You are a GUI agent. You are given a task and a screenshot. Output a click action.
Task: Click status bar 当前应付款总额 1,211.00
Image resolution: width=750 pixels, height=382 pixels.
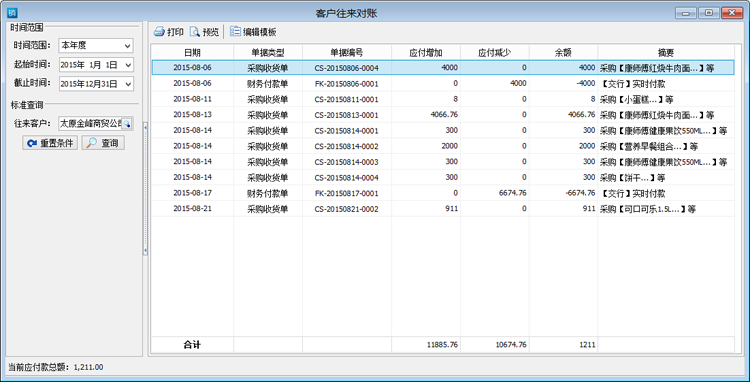coord(55,367)
